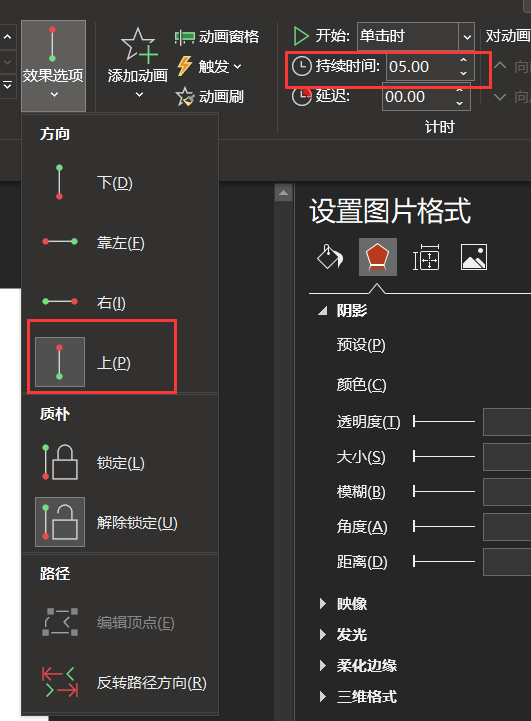
Task: Choose direction 右(I)
Action: pyautogui.click(x=120, y=302)
